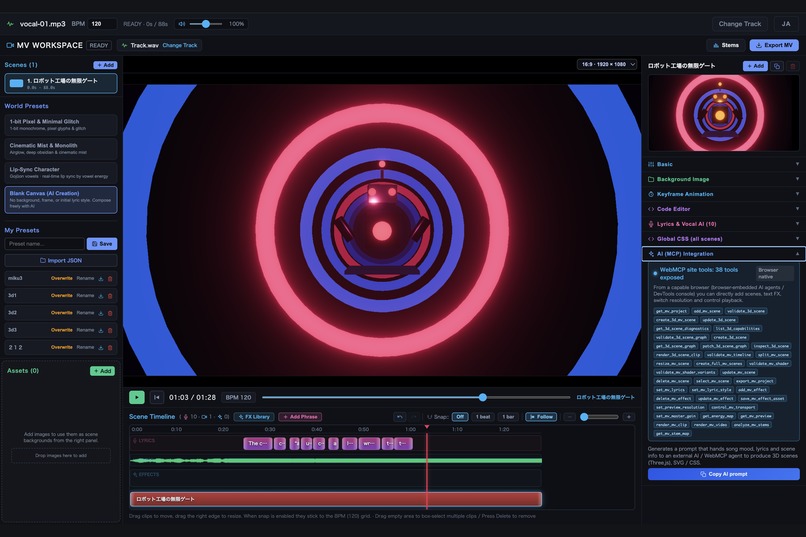
Task: Click the red delete scene icon in right panel
Action: pos(793,66)
